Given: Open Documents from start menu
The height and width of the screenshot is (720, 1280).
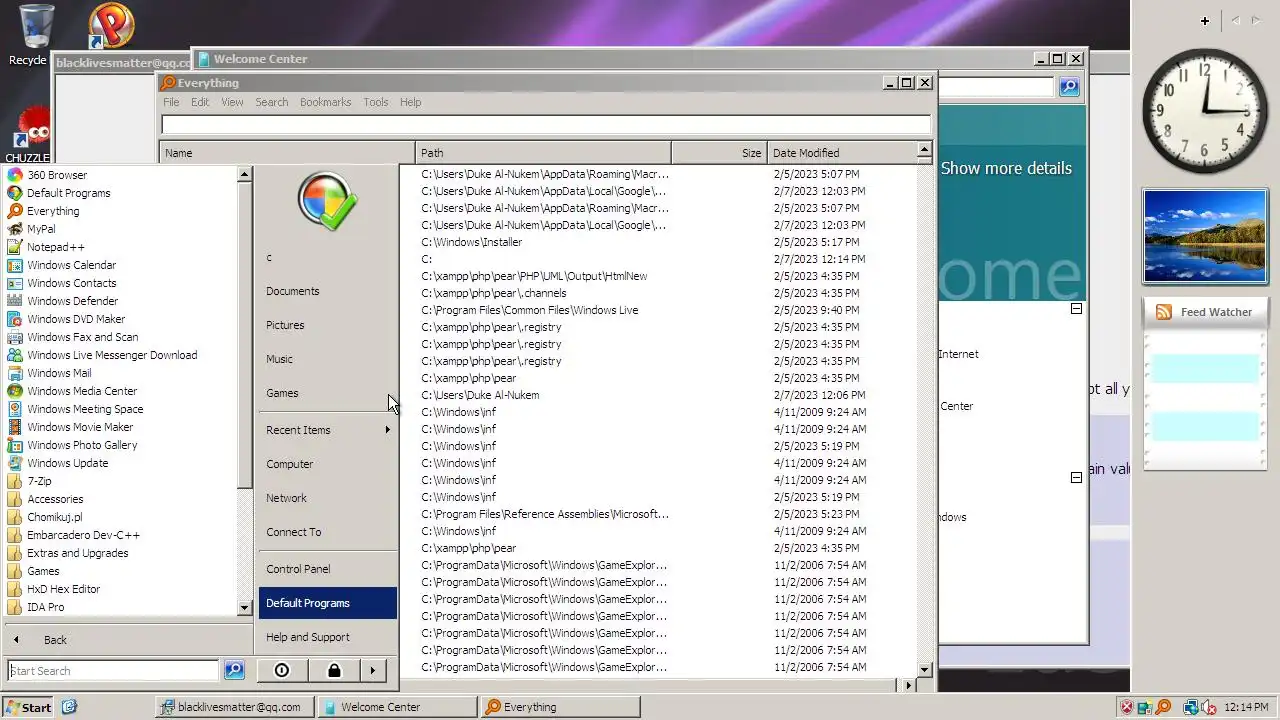Looking at the screenshot, I should [x=327, y=291].
